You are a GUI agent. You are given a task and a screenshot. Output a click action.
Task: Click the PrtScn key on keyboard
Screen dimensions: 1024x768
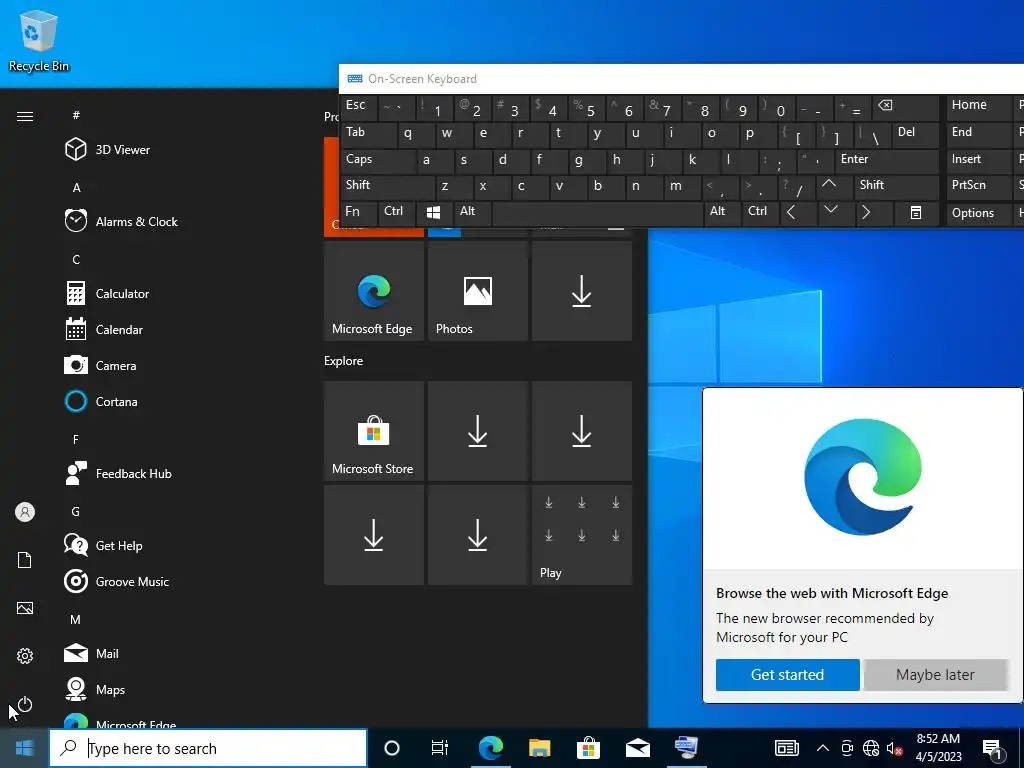coord(979,186)
